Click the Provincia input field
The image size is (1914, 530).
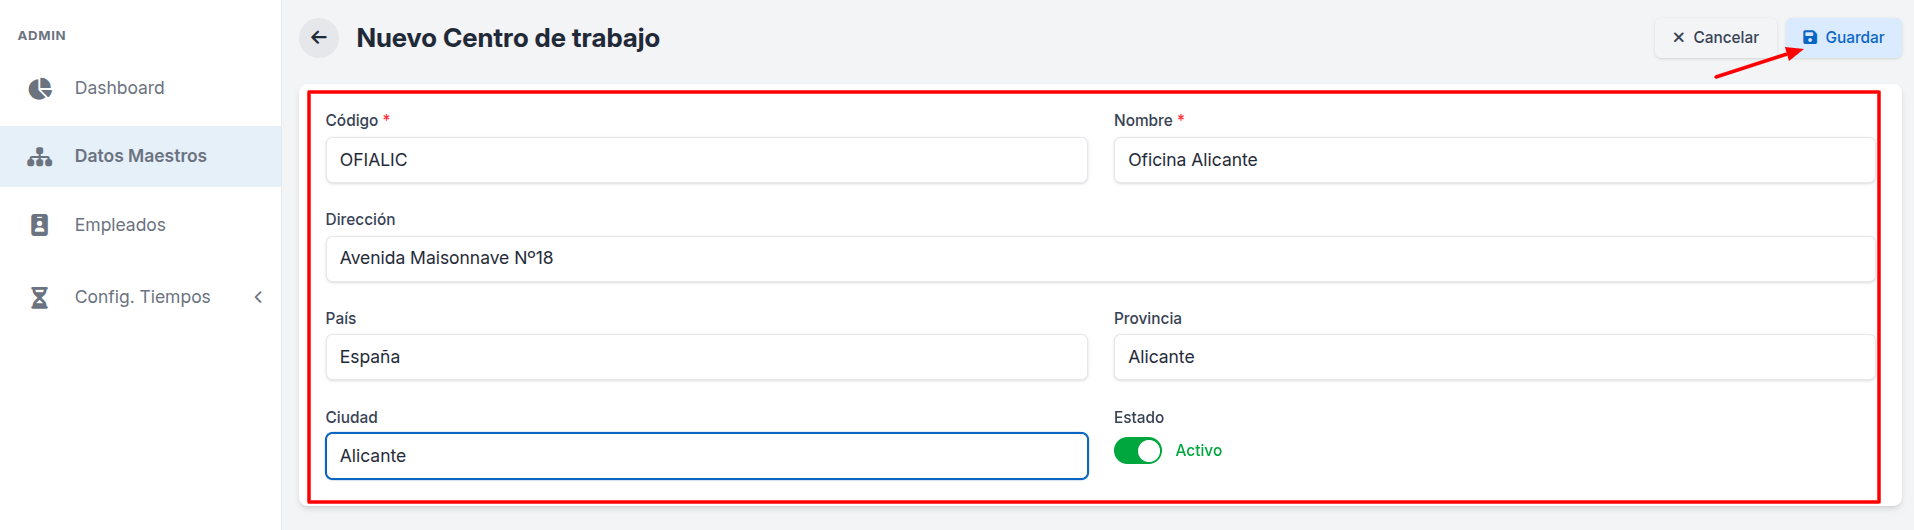coord(1494,357)
